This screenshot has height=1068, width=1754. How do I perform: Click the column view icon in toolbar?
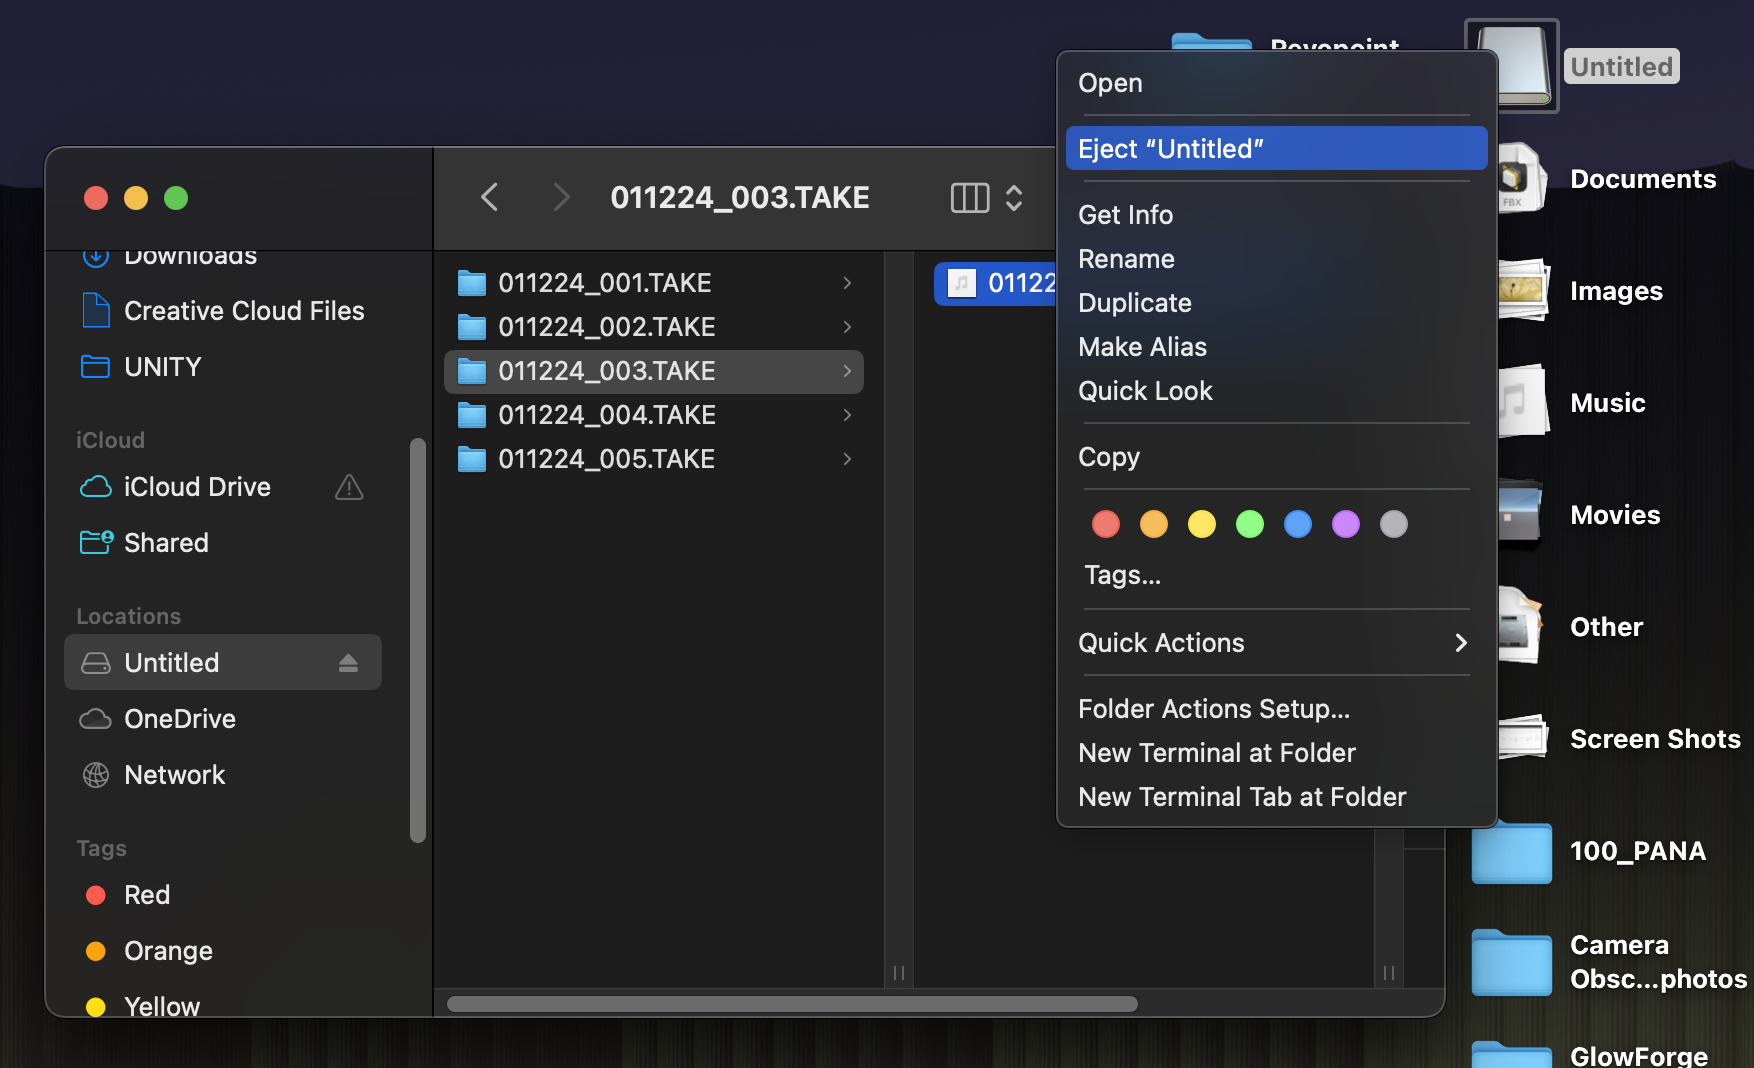point(969,198)
